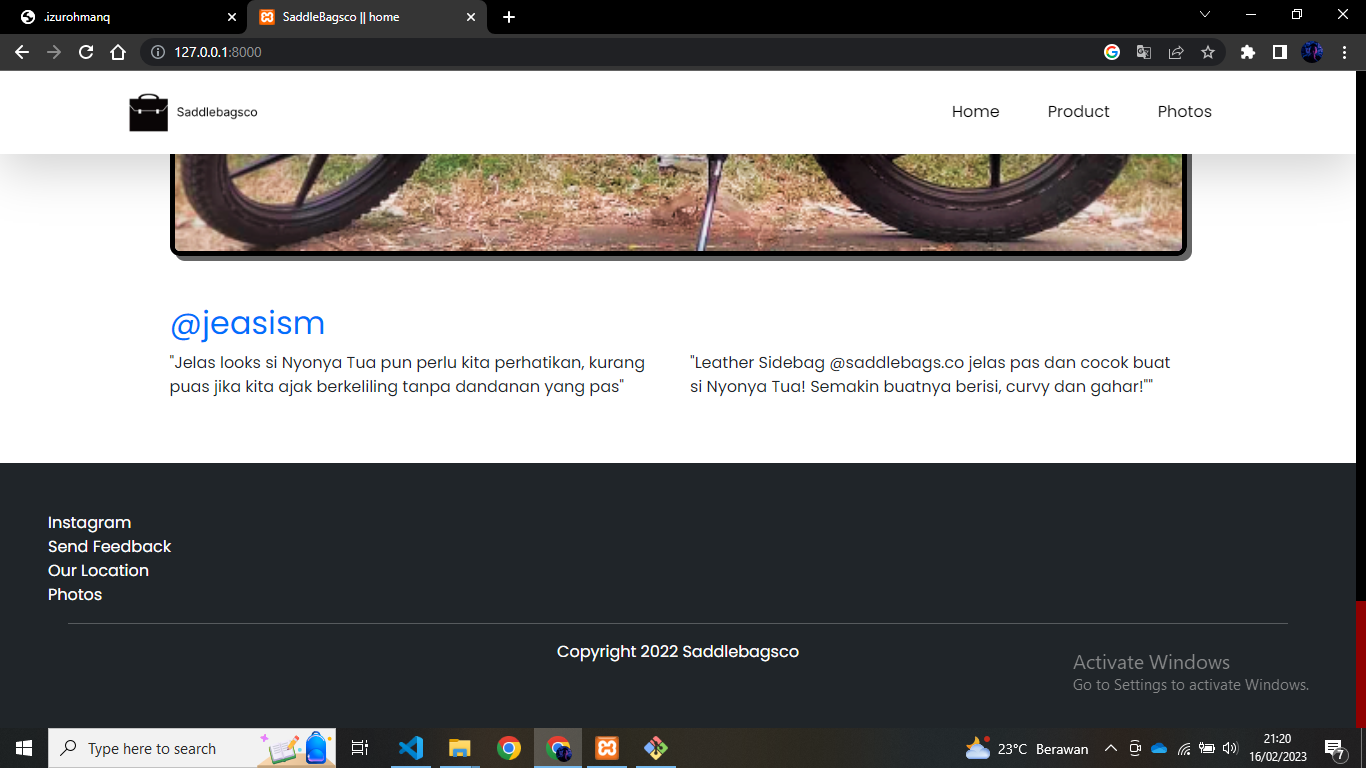Close the SaddleBagsco home tab
The width and height of the screenshot is (1366, 768).
coord(471,17)
